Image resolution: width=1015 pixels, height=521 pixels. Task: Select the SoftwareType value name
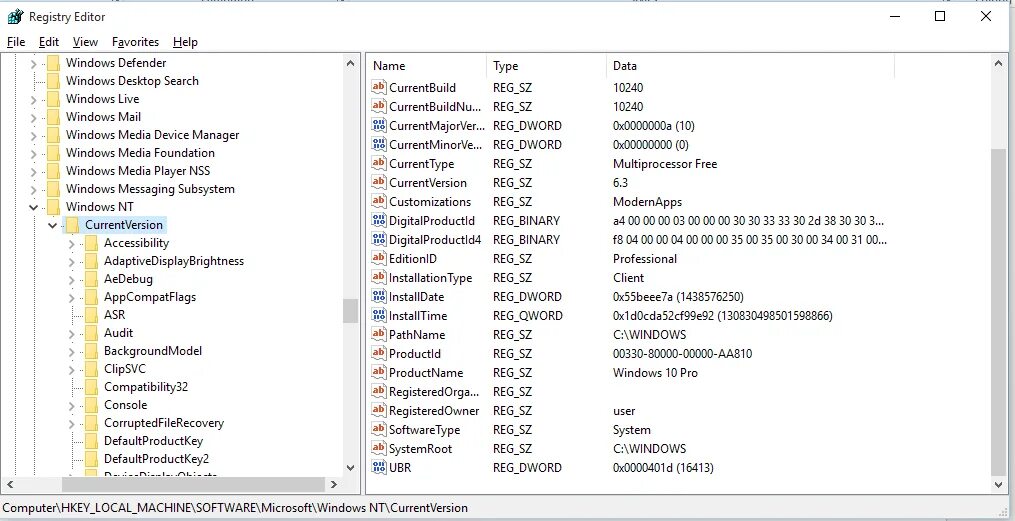tap(424, 430)
